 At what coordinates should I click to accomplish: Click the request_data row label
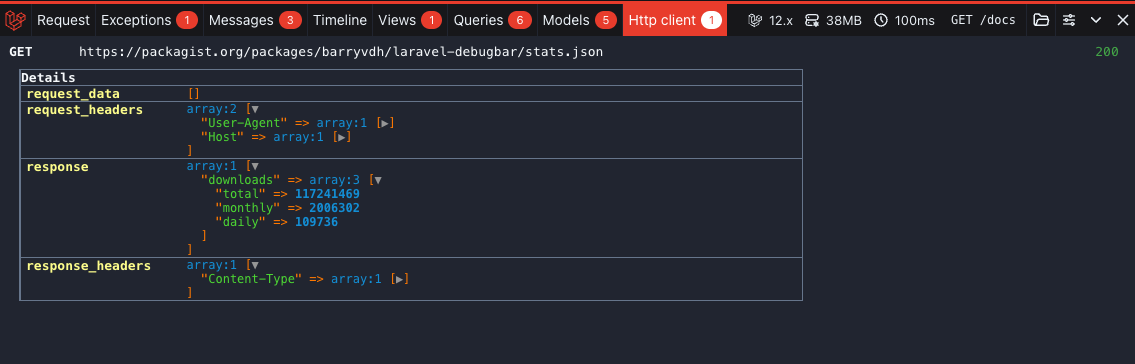pyautogui.click(x=73, y=94)
